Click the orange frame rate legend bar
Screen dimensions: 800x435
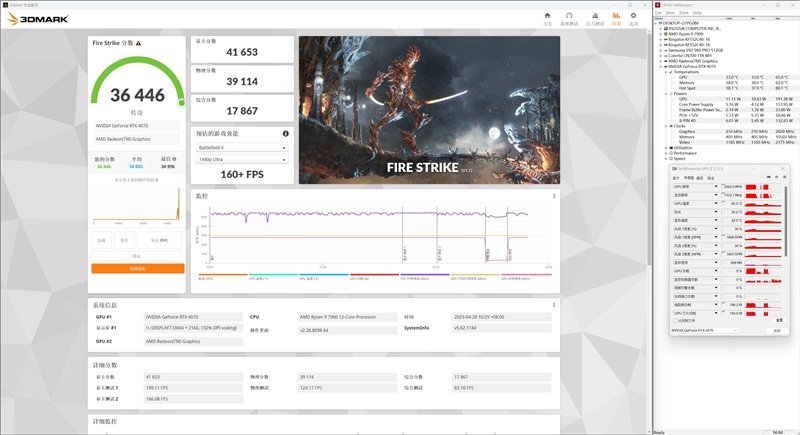(223, 275)
